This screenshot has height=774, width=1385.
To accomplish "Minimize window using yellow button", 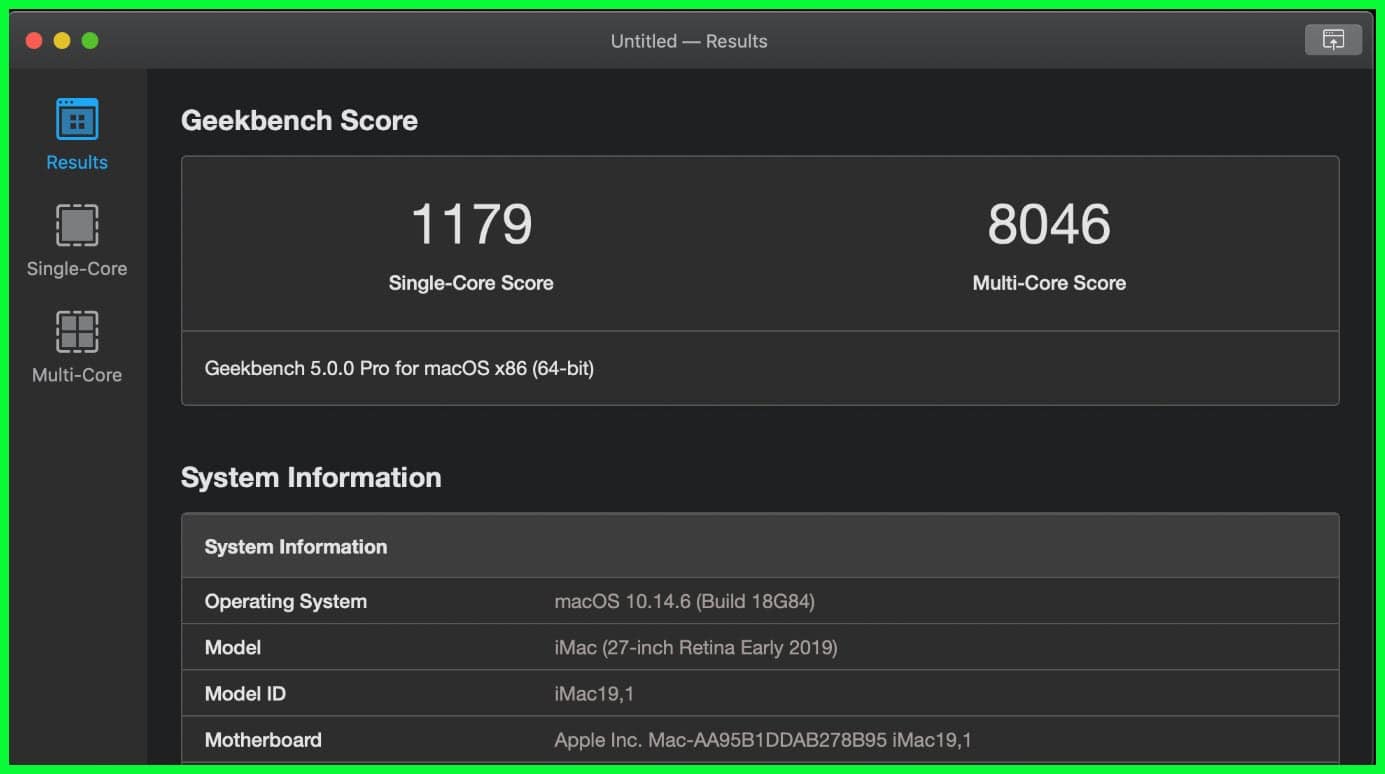I will point(62,41).
